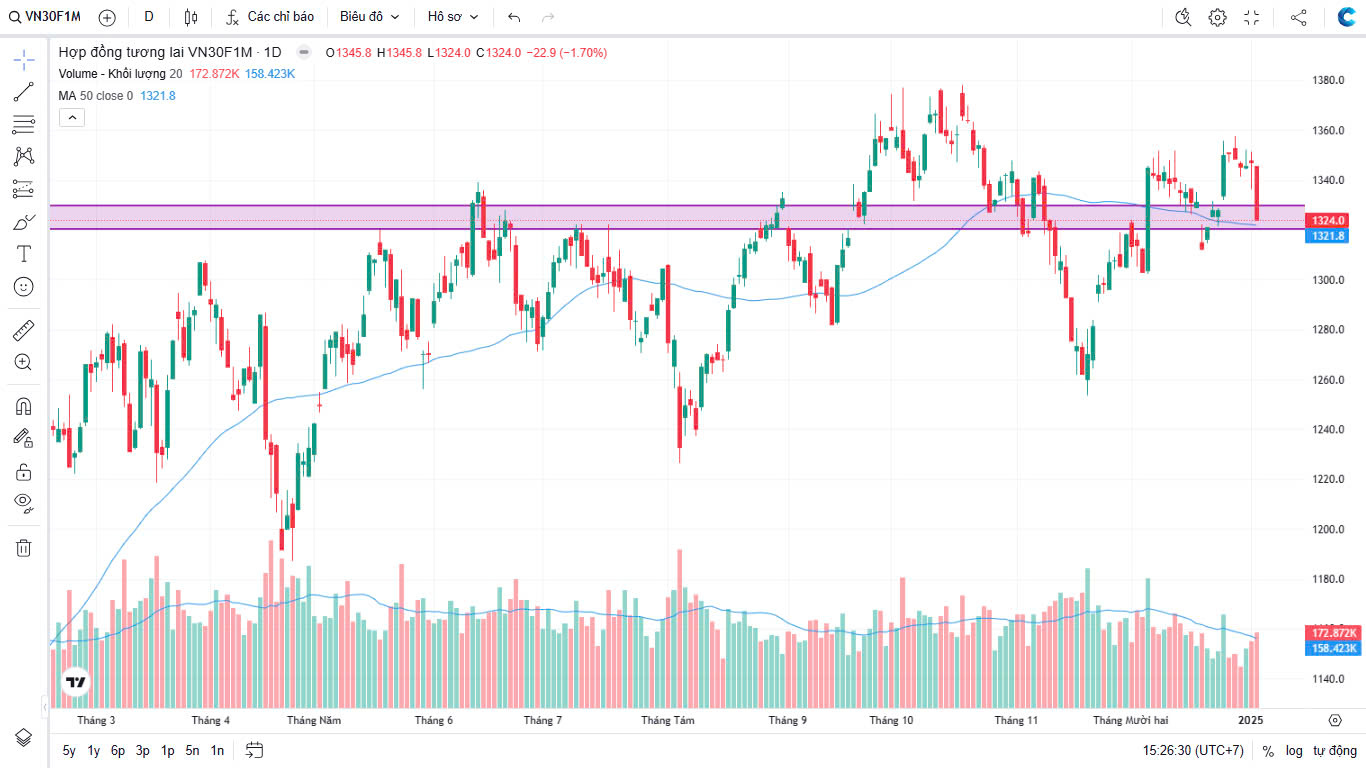Select the brush drawing tool
Image resolution: width=1366 pixels, height=768 pixels.
click(24, 221)
